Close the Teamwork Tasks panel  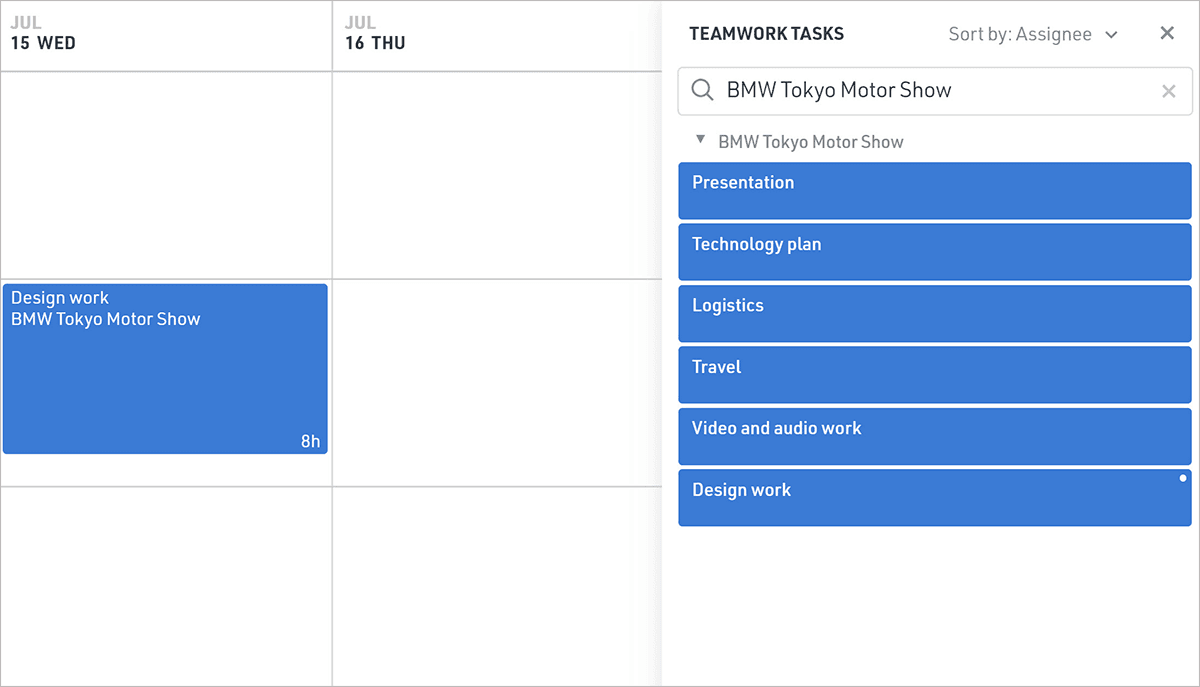click(x=1167, y=34)
